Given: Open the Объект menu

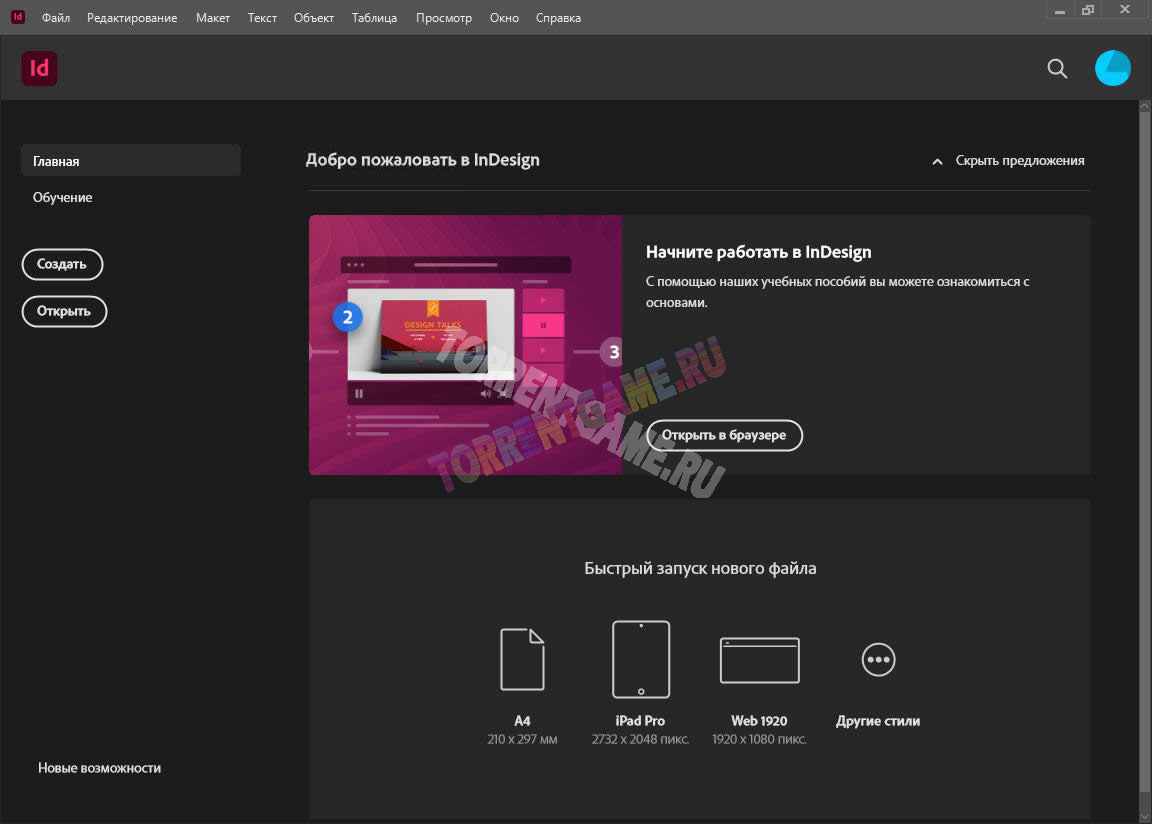Looking at the screenshot, I should (x=314, y=18).
